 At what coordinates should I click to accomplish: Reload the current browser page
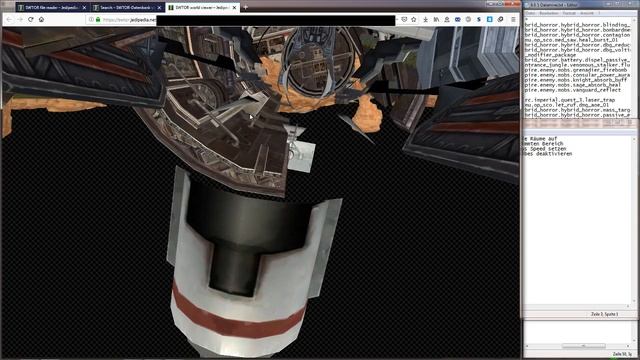pos(31,19)
